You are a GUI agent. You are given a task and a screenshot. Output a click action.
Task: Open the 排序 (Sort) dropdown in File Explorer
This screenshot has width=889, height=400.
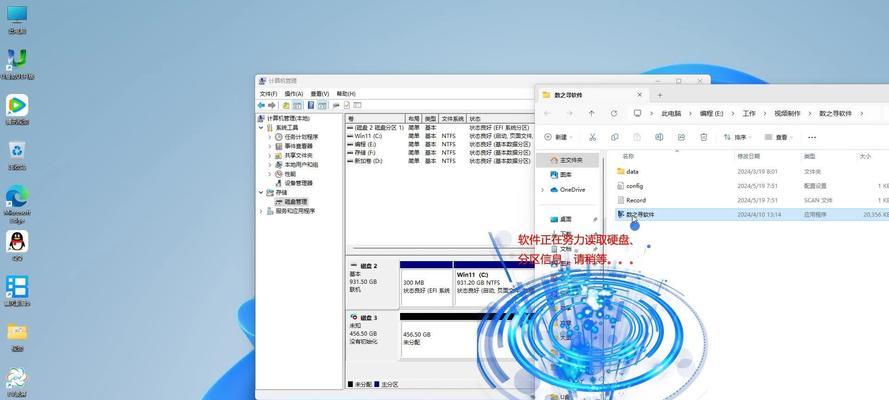tap(738, 137)
